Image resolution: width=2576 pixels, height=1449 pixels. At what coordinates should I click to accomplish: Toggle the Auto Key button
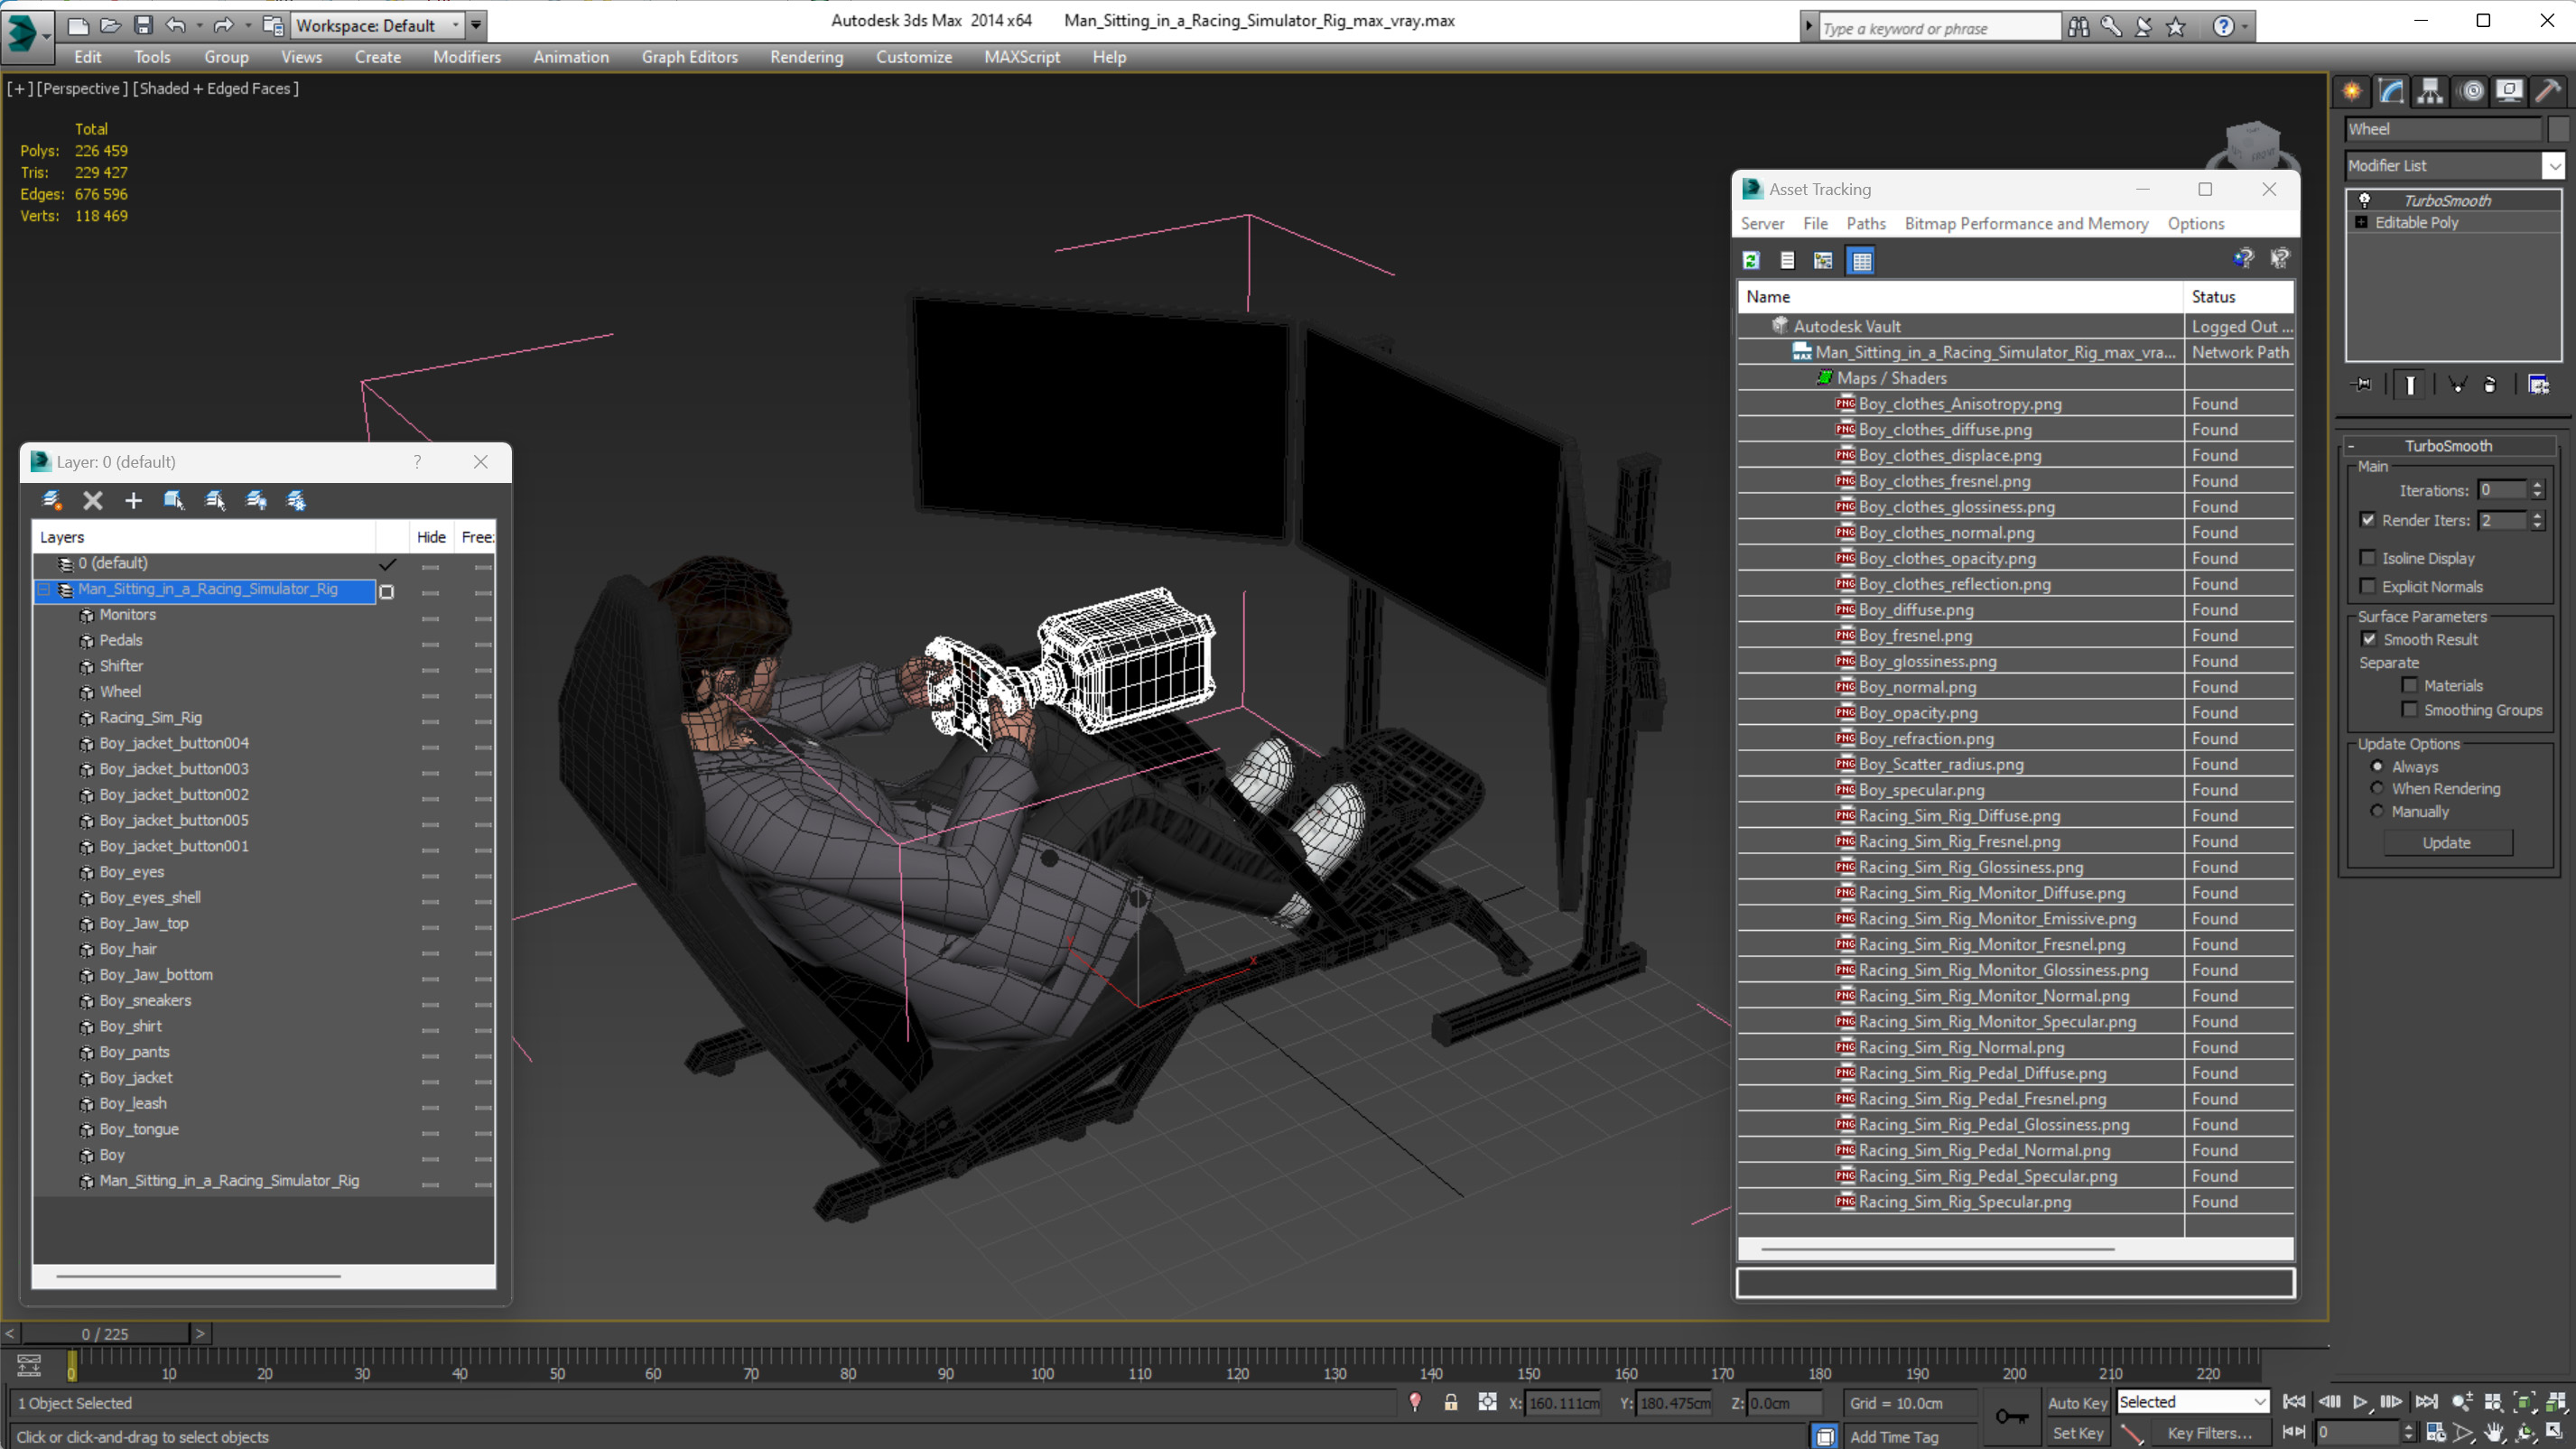click(2076, 1402)
